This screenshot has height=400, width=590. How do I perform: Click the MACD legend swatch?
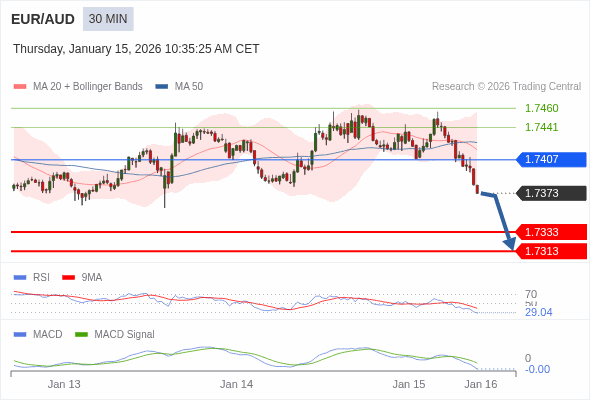coord(20,335)
